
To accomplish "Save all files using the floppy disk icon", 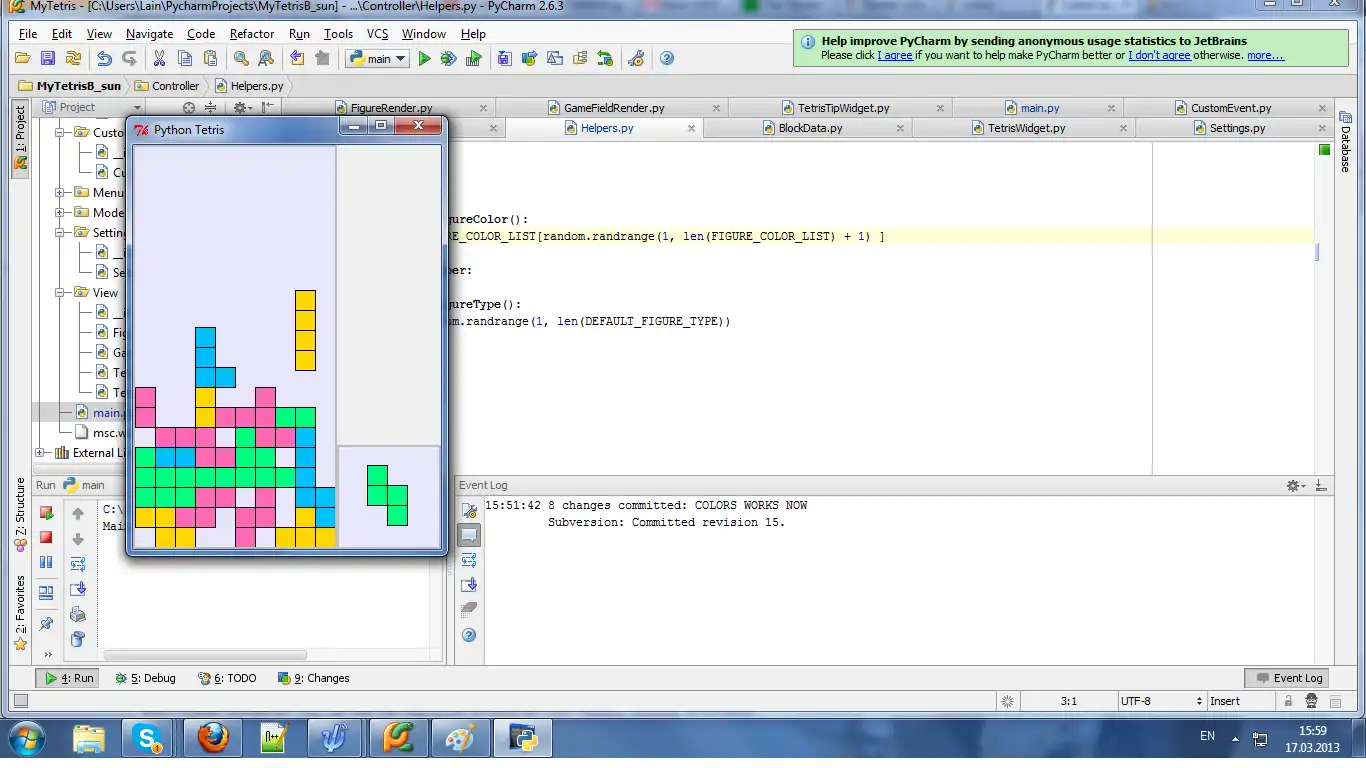I will pyautogui.click(x=47, y=59).
